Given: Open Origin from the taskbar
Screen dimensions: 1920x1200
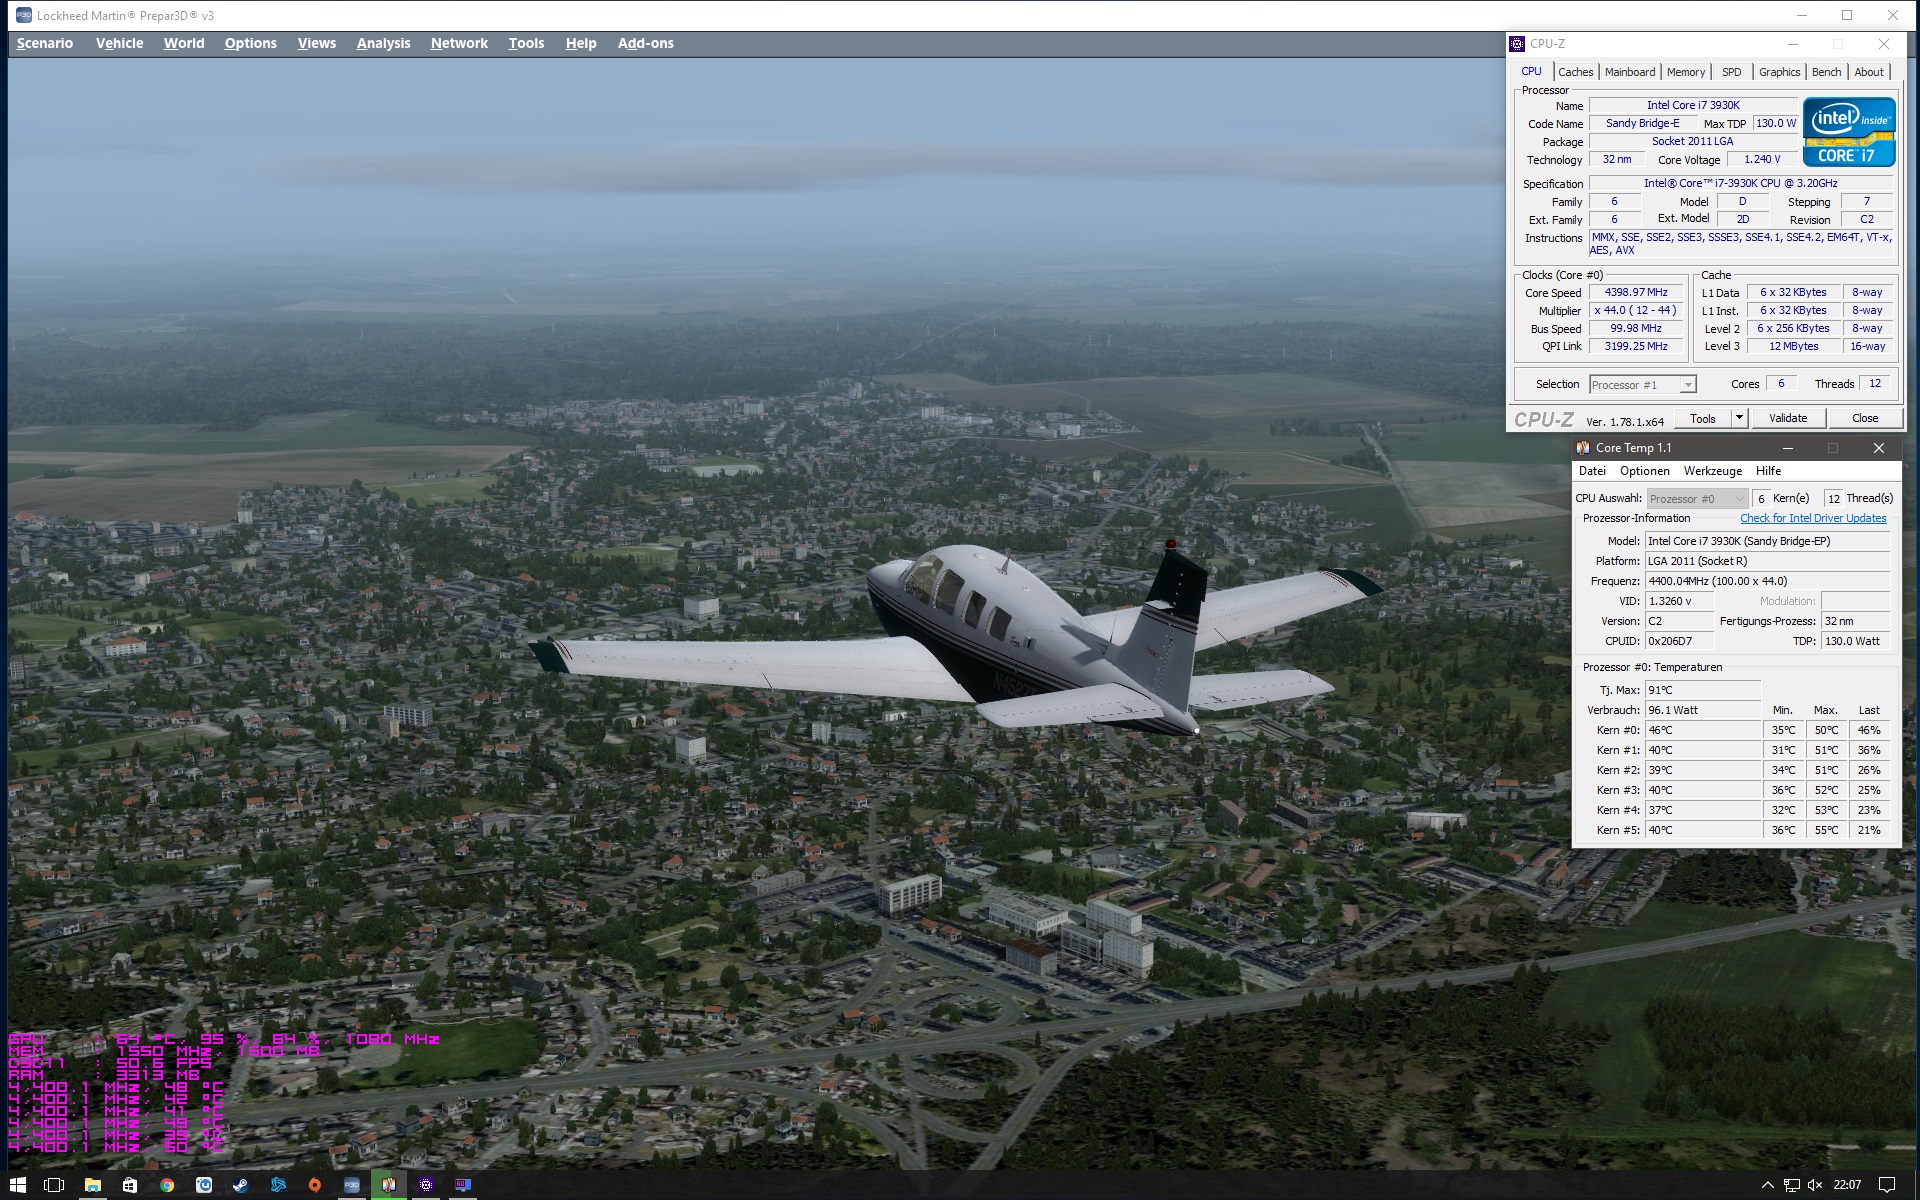Looking at the screenshot, I should click(x=315, y=1185).
